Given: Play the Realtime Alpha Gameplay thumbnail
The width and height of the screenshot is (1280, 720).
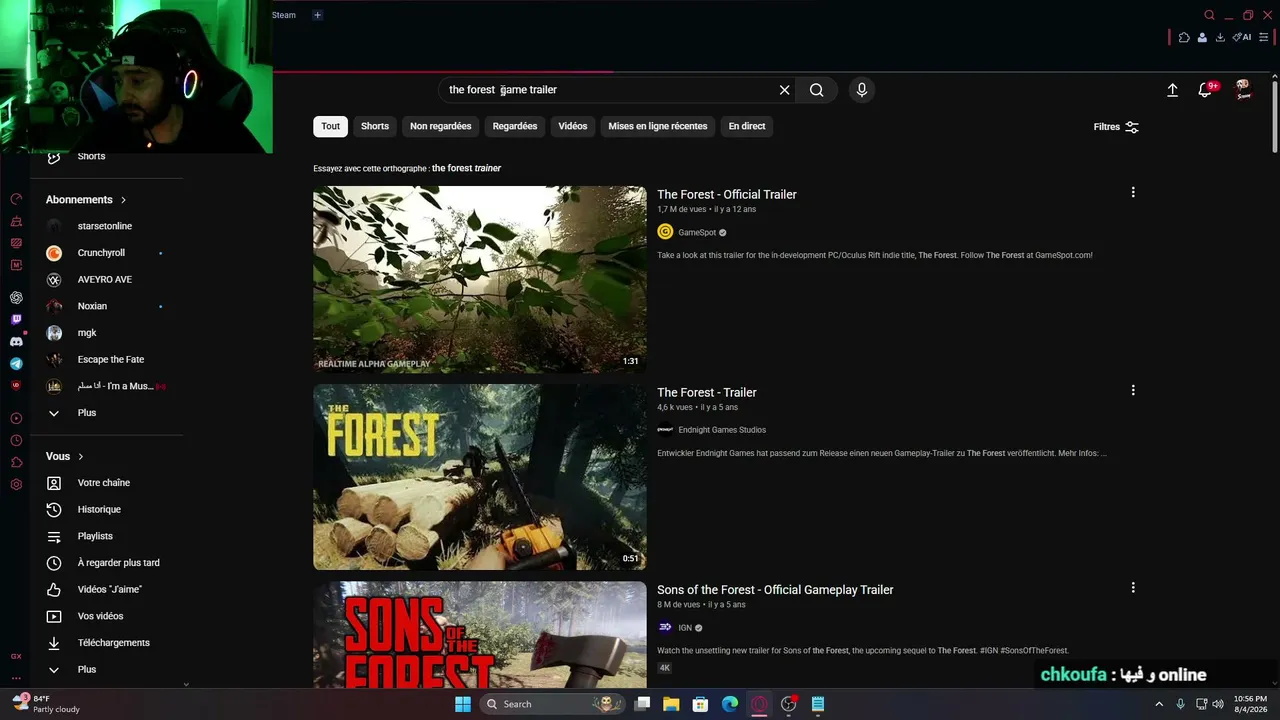Looking at the screenshot, I should pos(480,280).
